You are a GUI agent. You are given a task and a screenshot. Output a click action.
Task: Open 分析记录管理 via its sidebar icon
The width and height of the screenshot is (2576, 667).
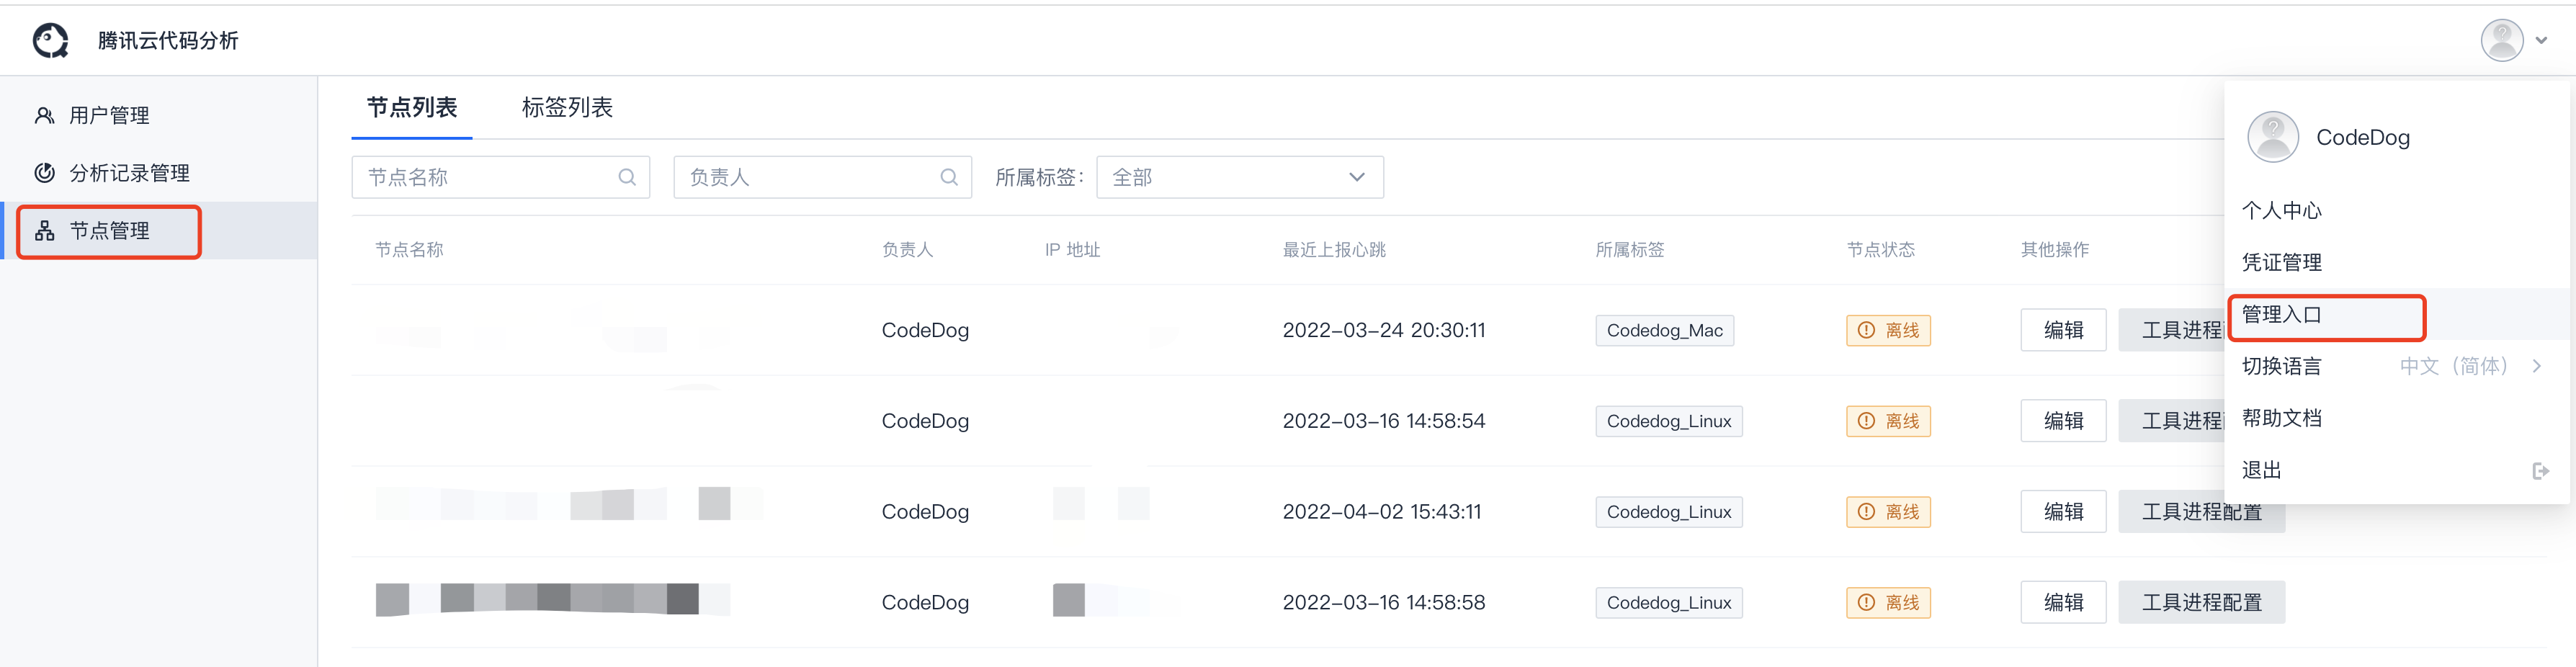click(x=44, y=172)
